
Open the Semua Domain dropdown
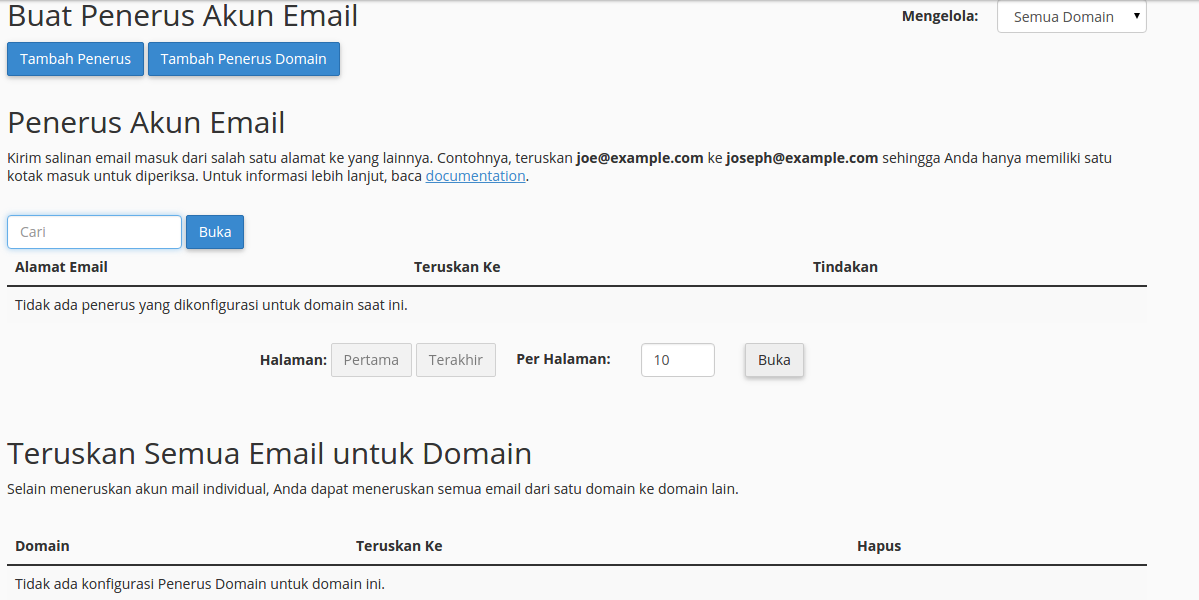[x=1071, y=17]
